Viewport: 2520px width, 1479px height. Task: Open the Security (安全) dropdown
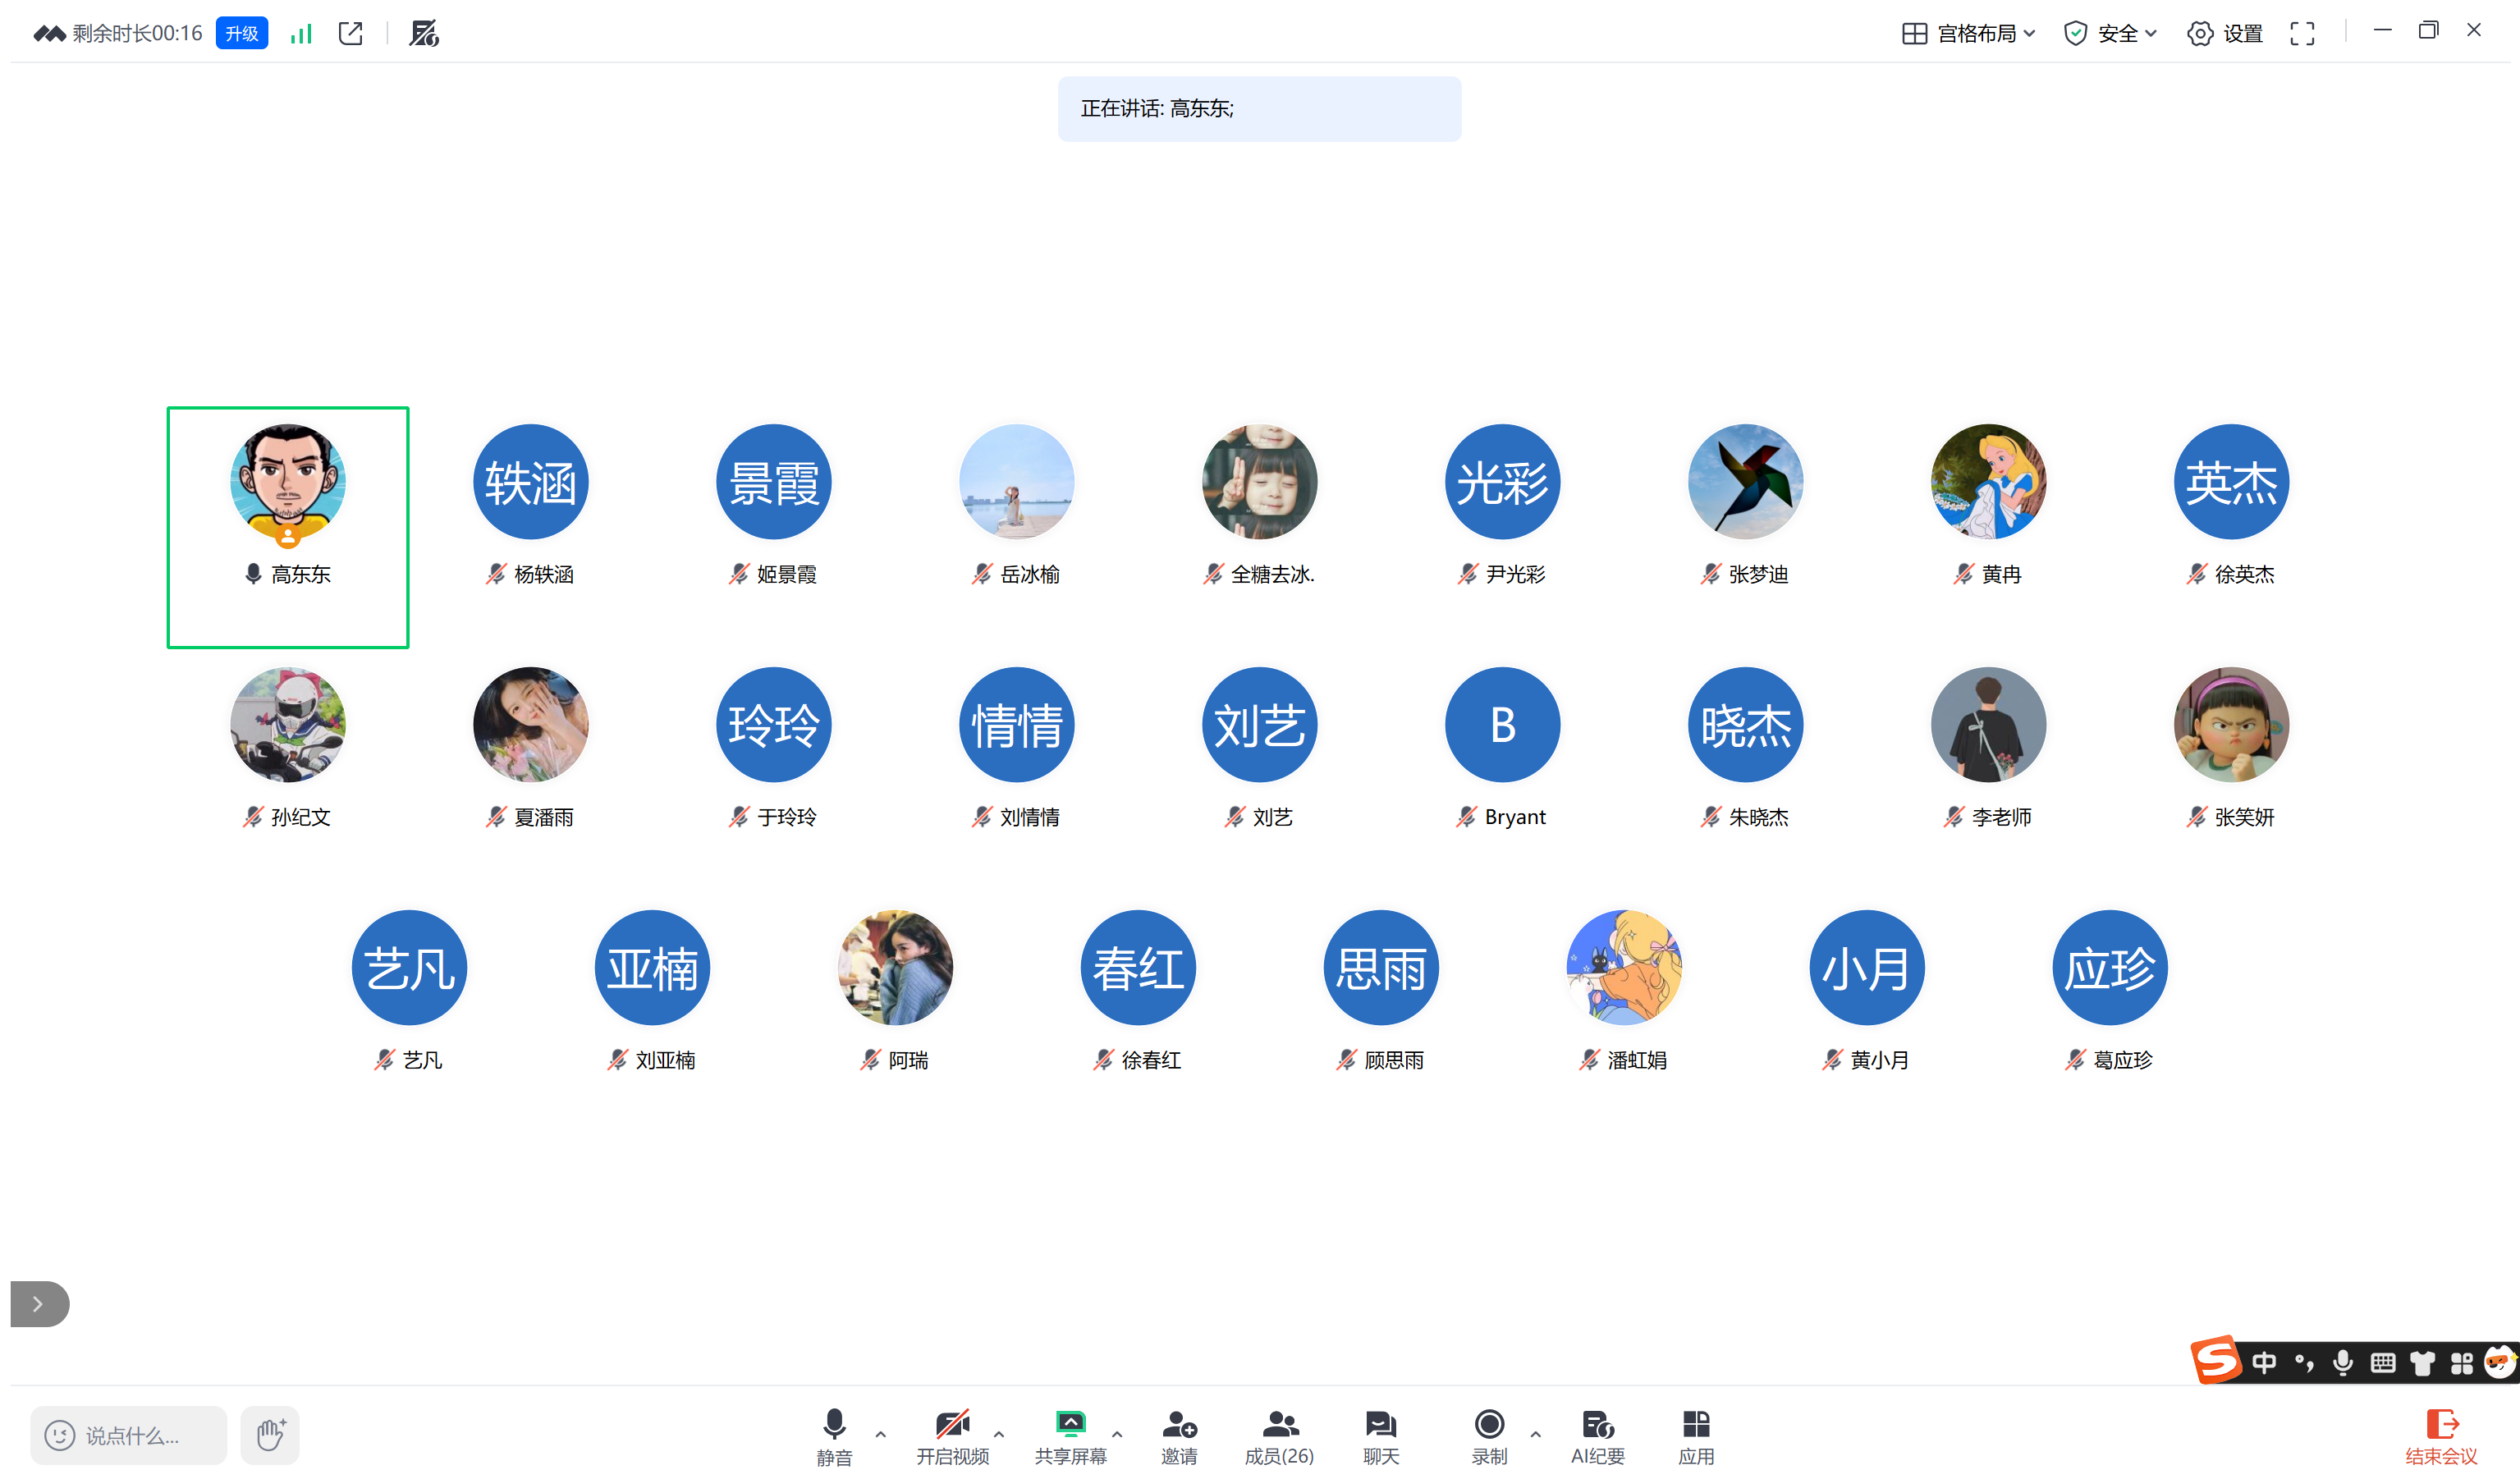point(2110,34)
